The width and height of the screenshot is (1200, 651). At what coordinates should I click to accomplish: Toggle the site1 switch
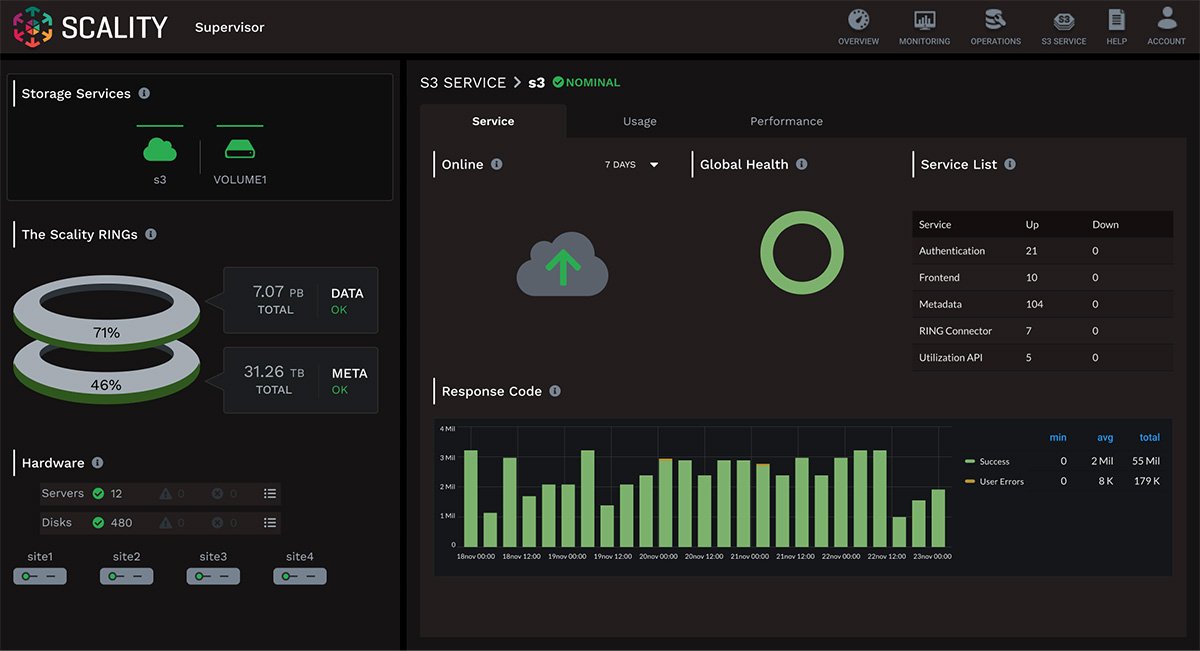coord(40,576)
